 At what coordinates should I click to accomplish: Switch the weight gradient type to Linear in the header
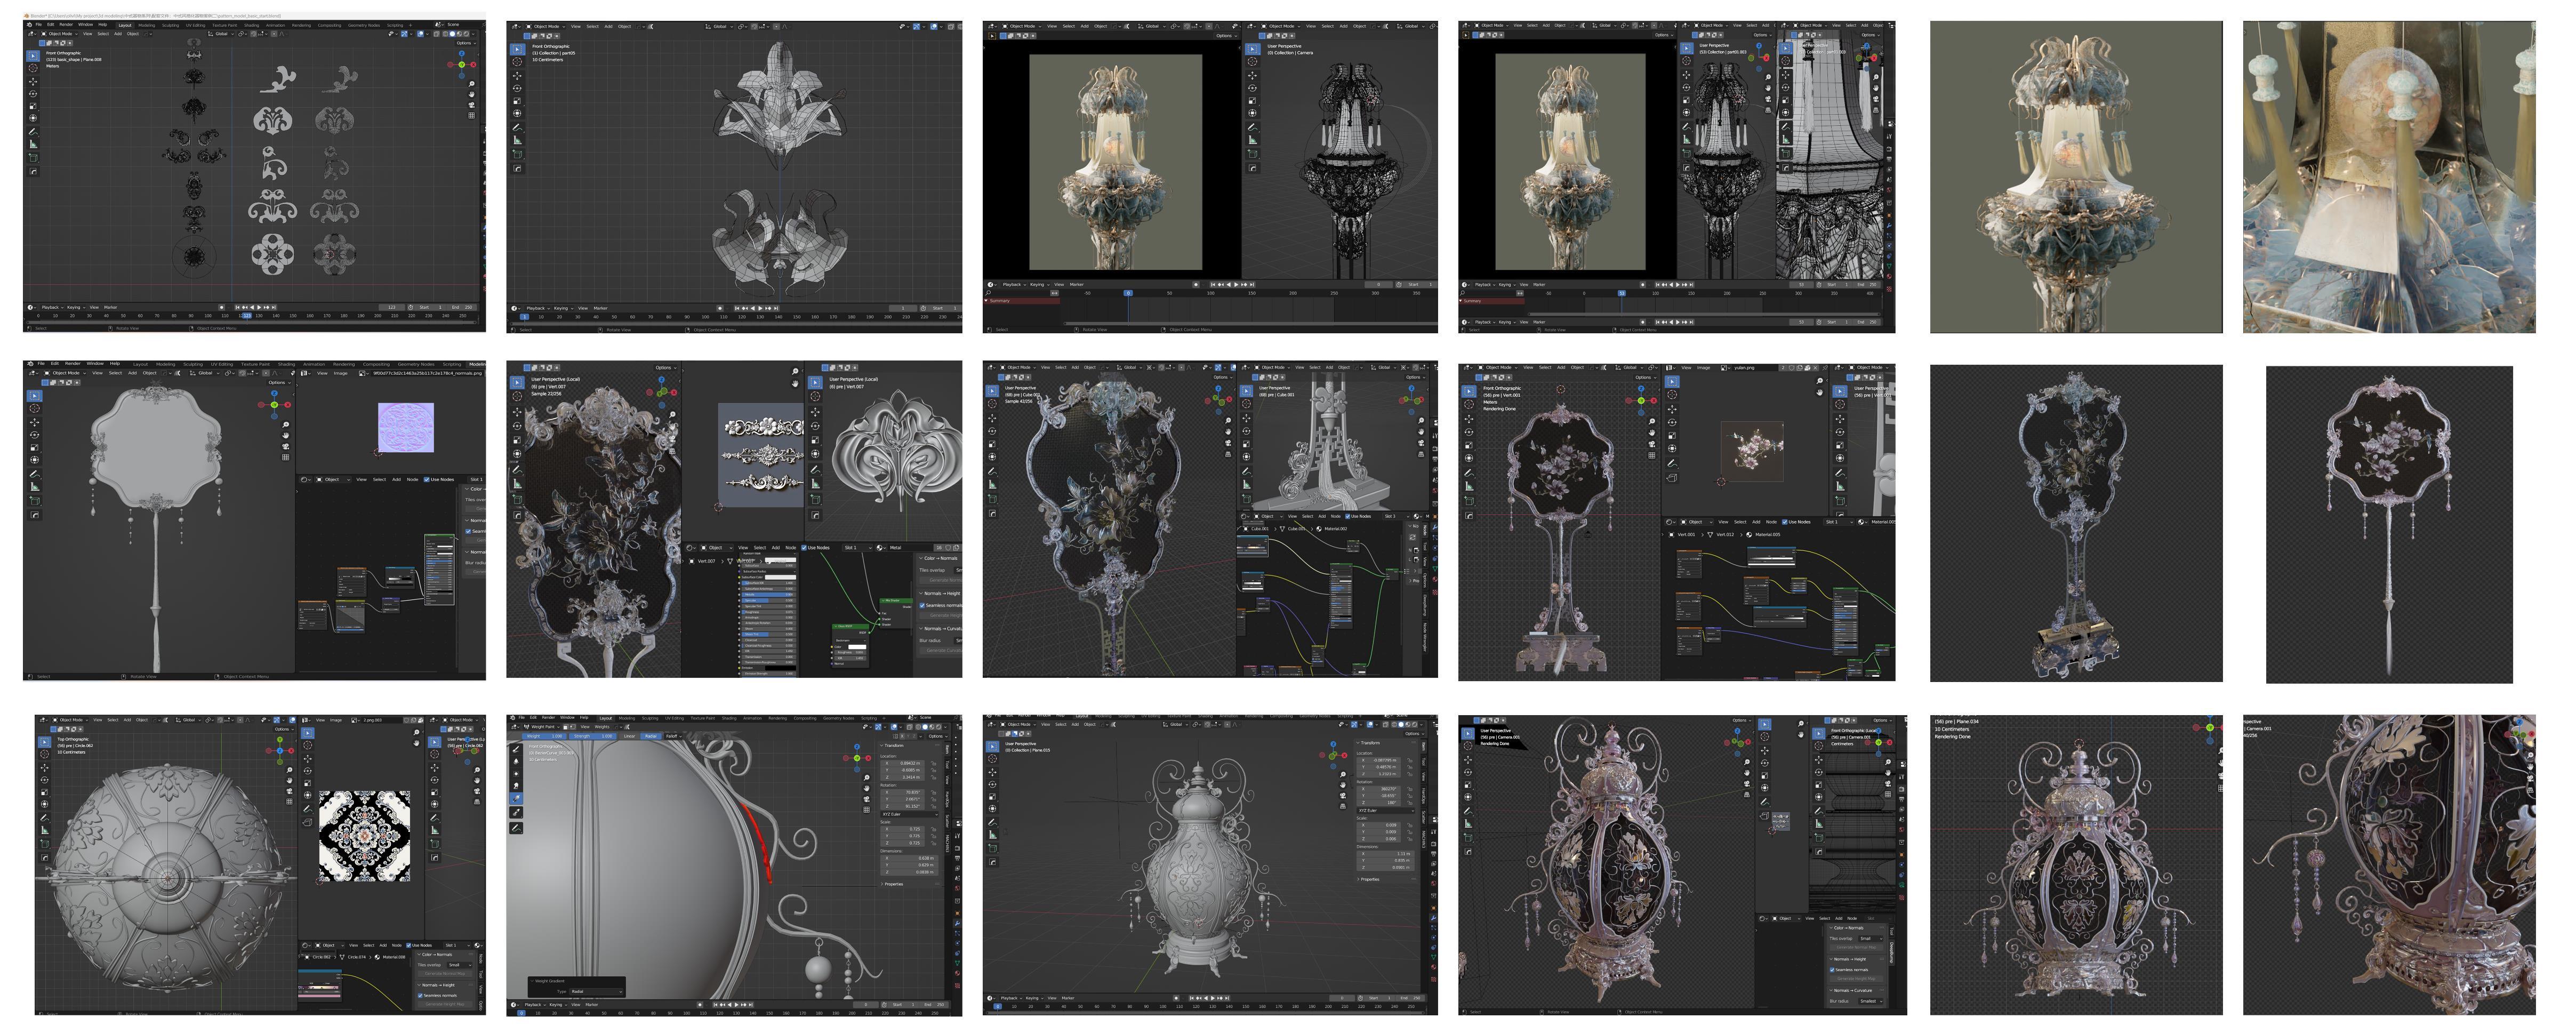click(x=630, y=737)
